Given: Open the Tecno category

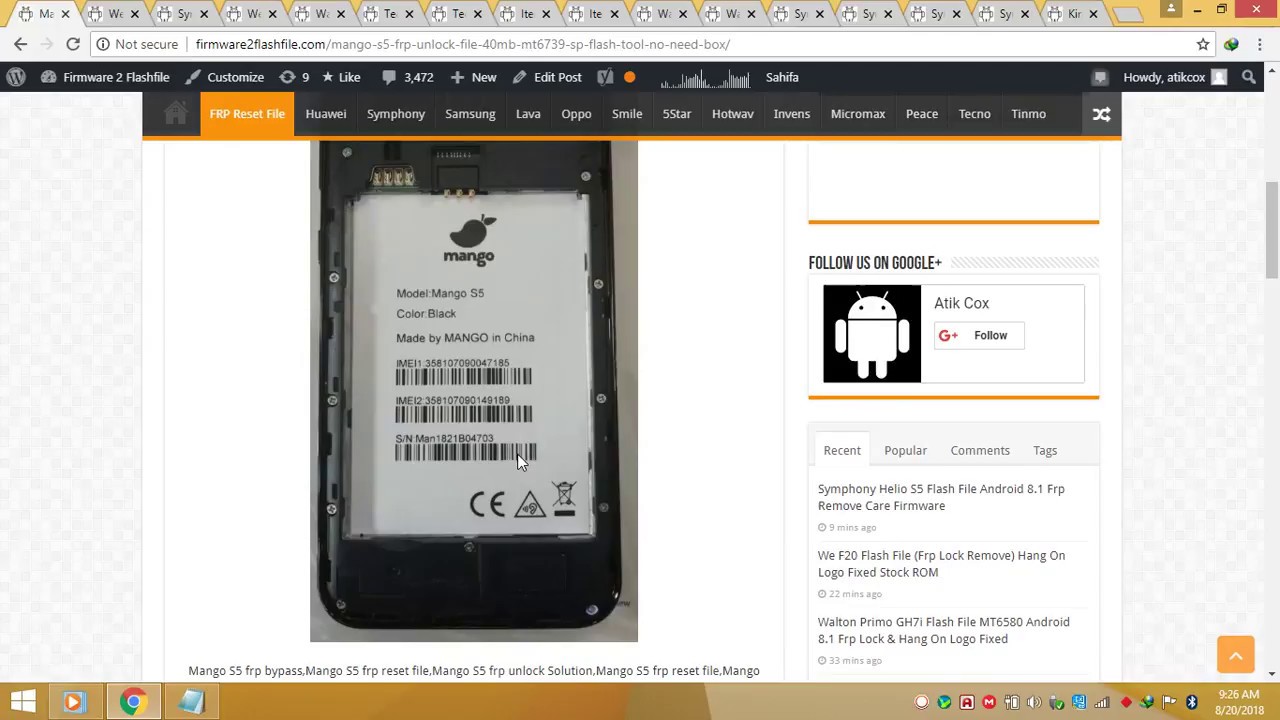Looking at the screenshot, I should coord(975,114).
